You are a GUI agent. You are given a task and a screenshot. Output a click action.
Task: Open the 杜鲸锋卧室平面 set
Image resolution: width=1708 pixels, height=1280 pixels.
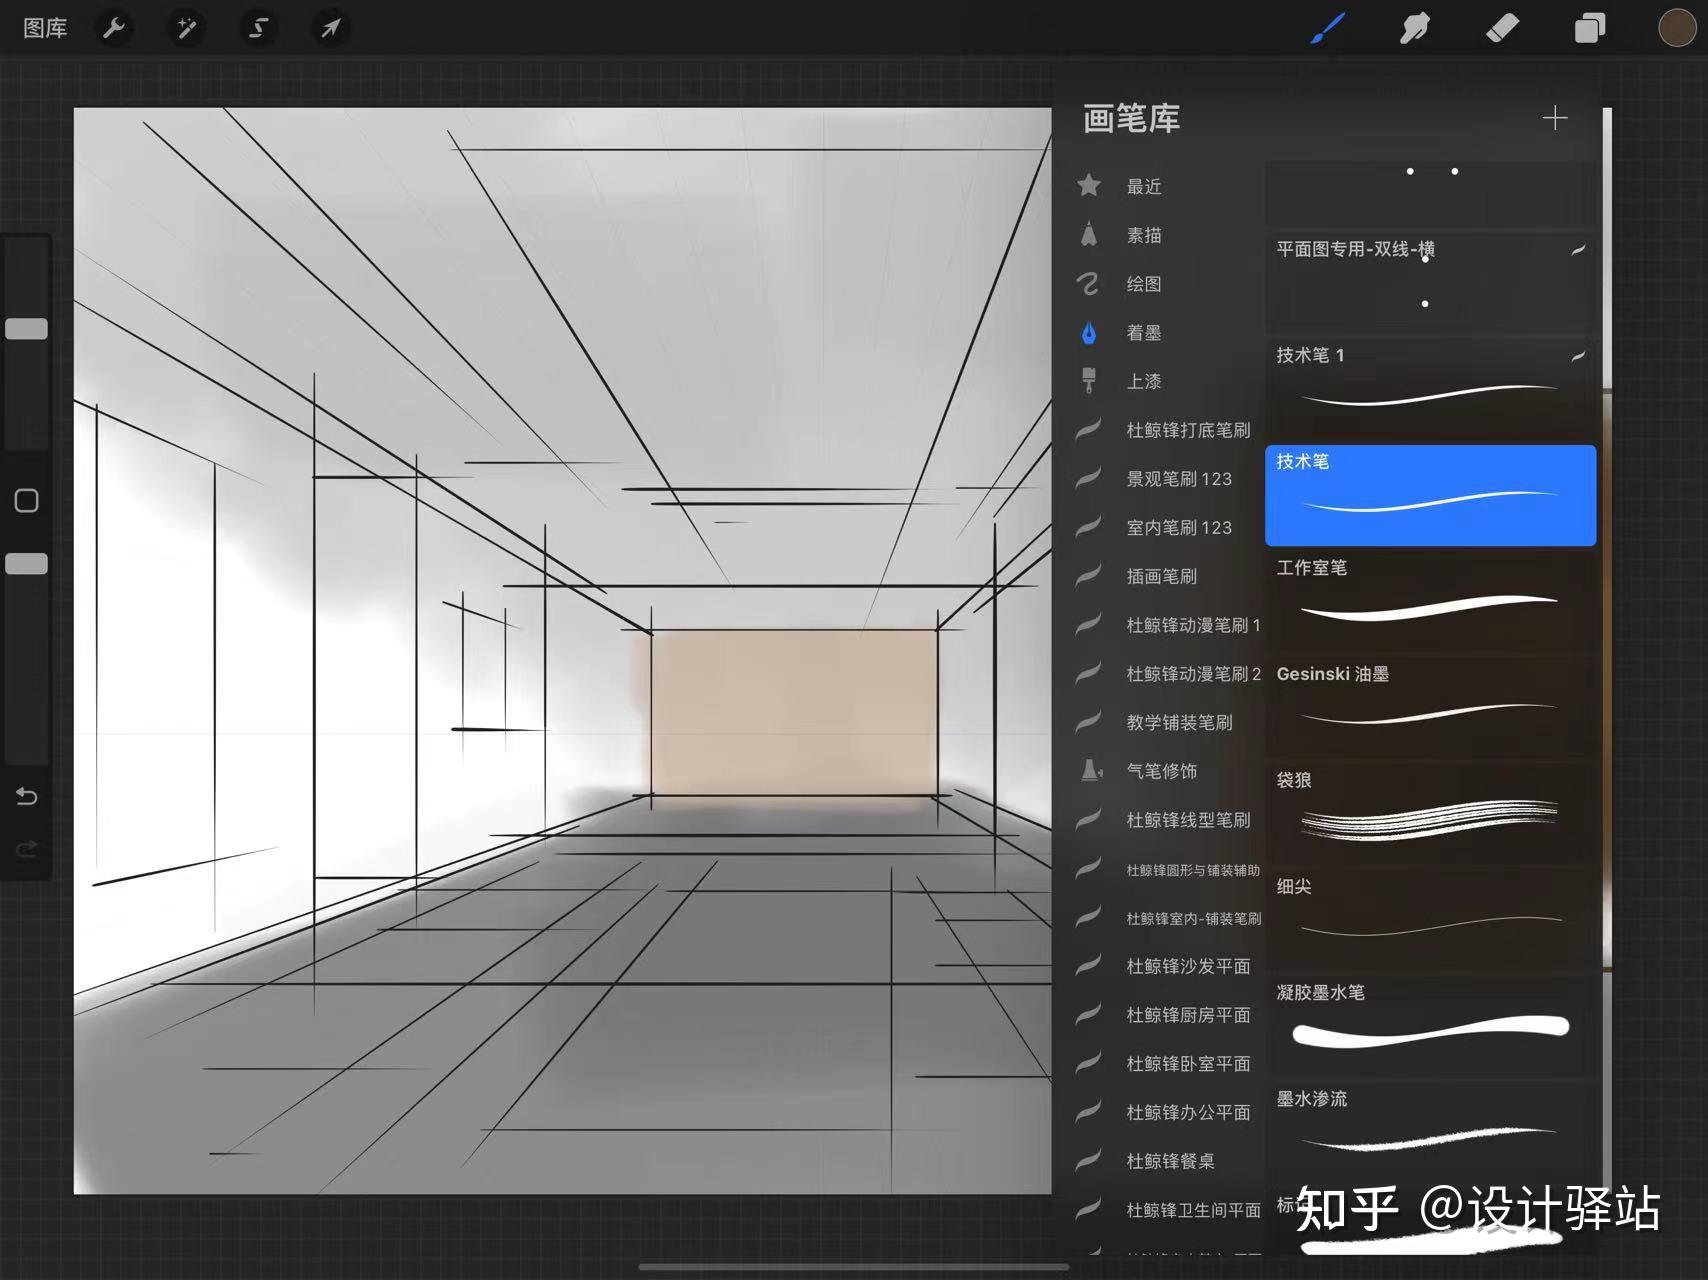[1167, 1064]
